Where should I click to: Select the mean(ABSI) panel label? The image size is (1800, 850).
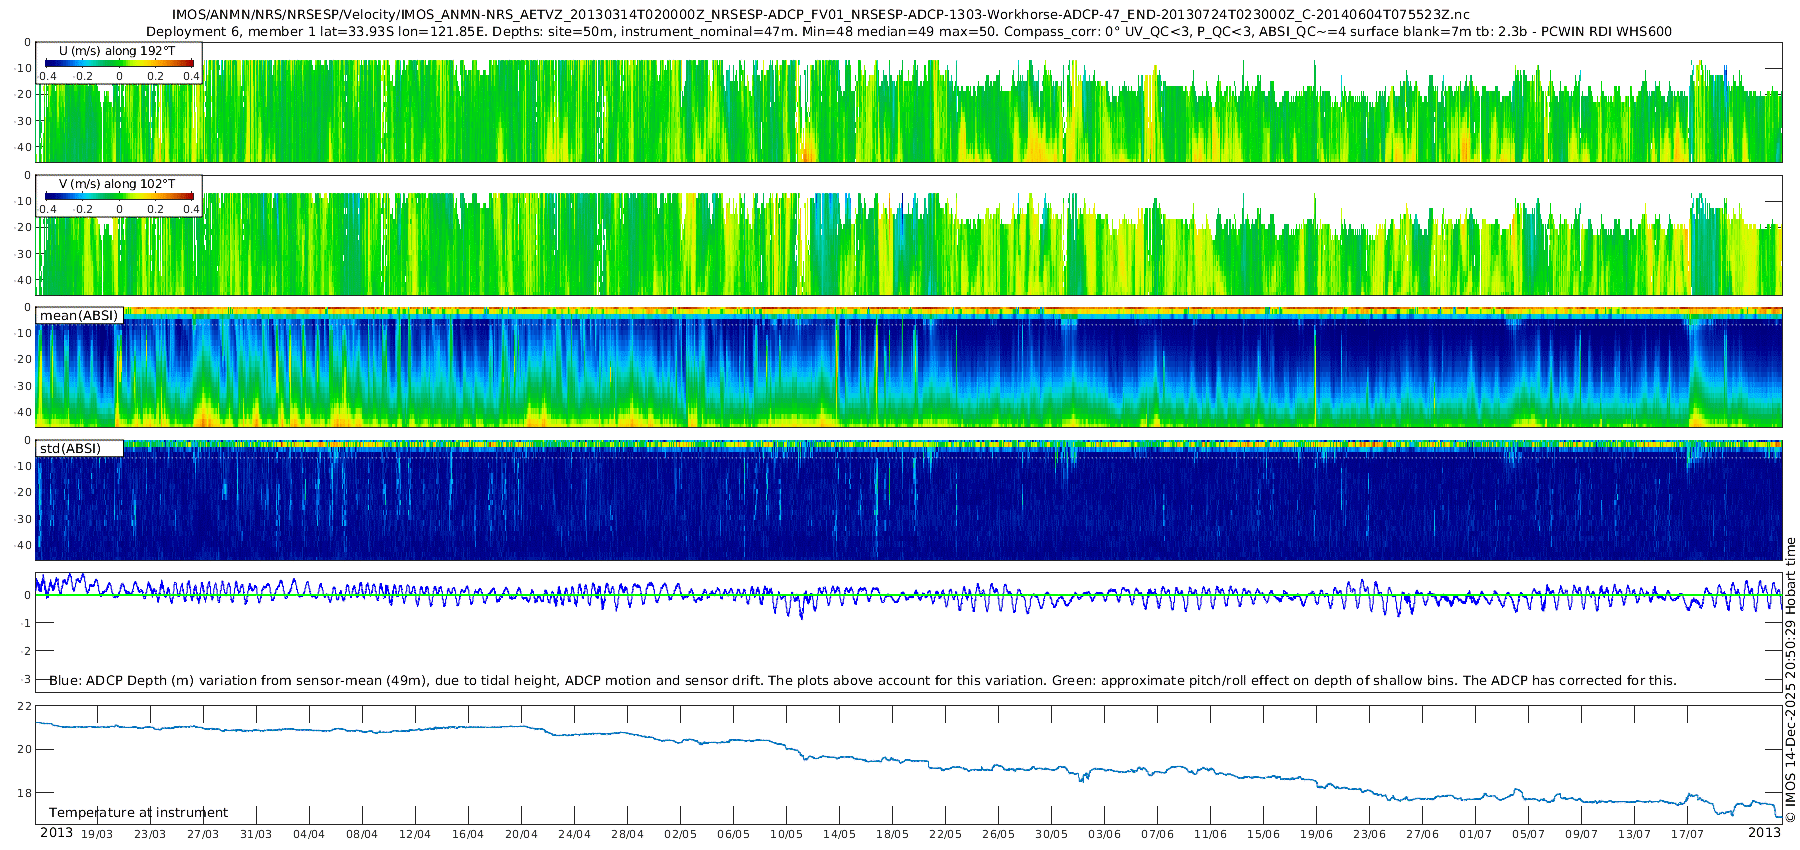[79, 316]
